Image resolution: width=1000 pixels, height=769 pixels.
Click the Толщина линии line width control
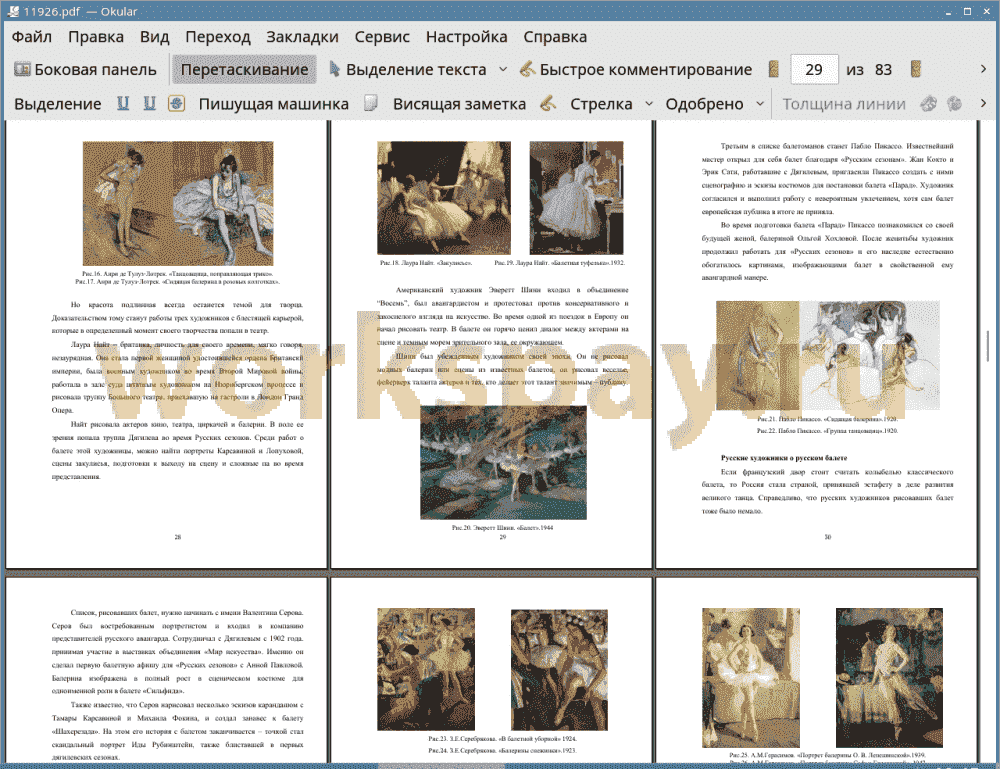844,104
